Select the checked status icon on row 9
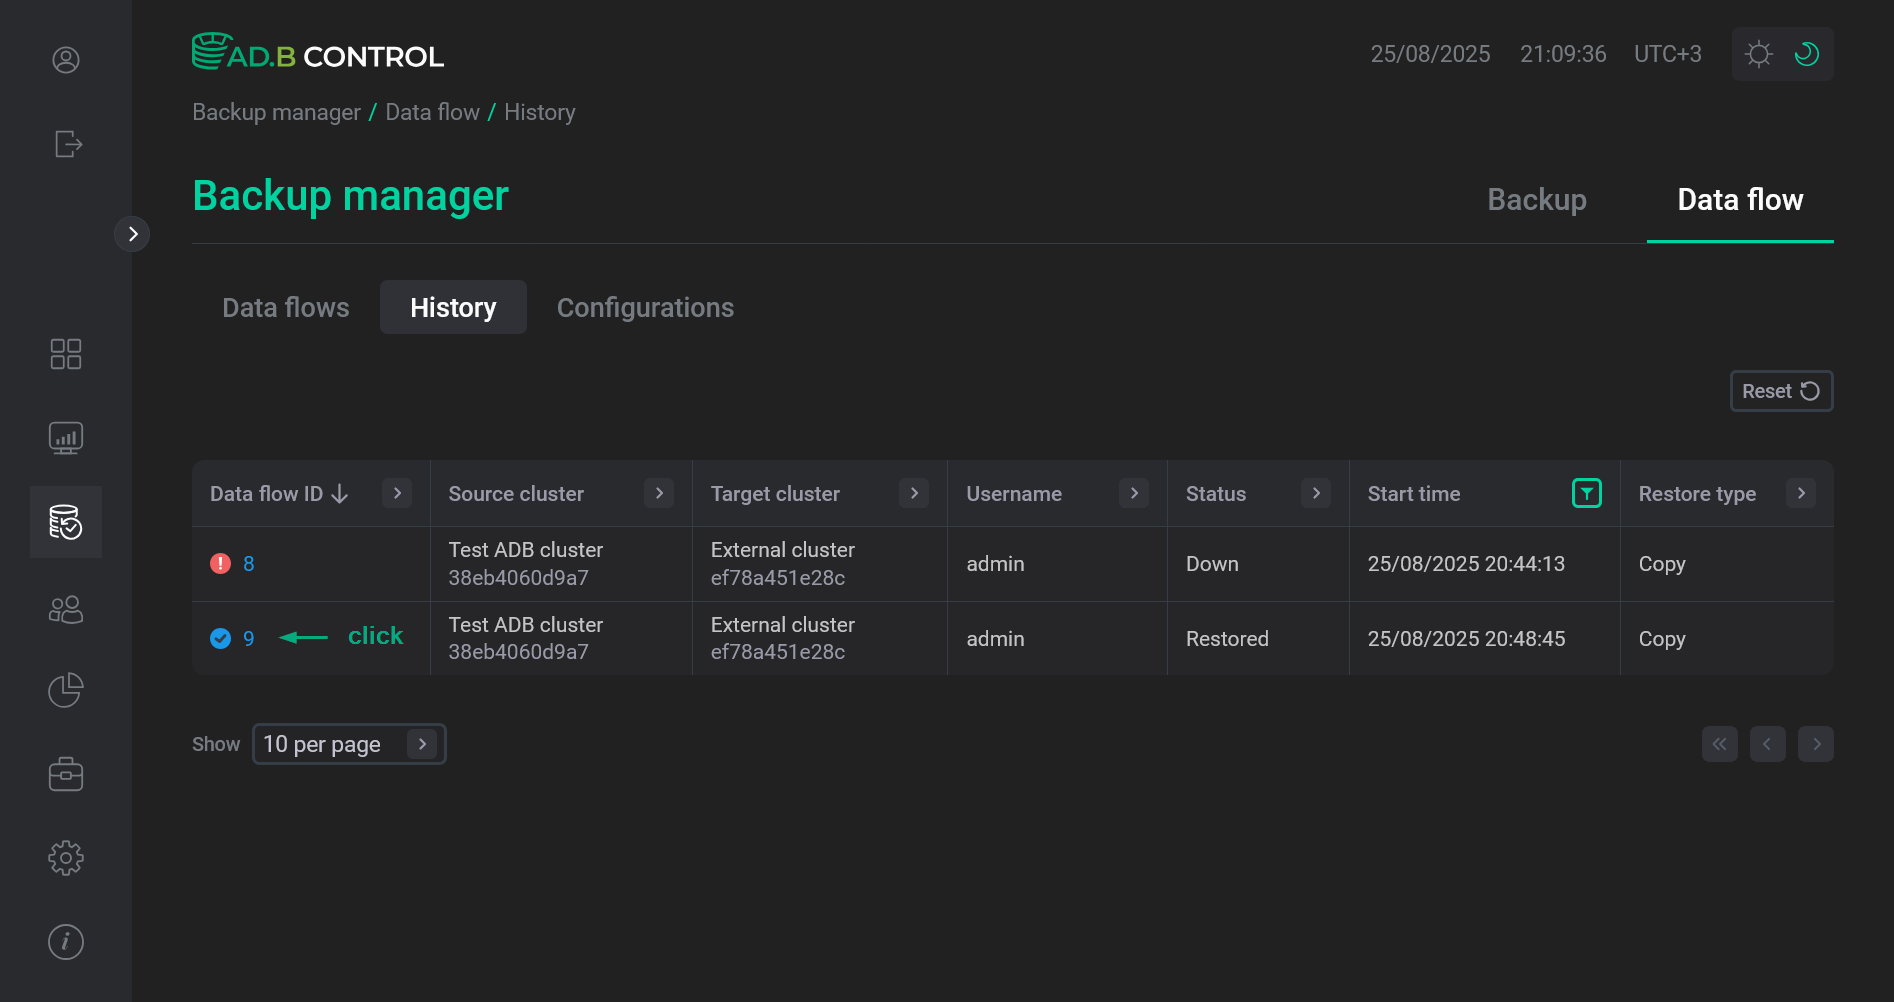This screenshot has height=1002, width=1894. (x=221, y=638)
